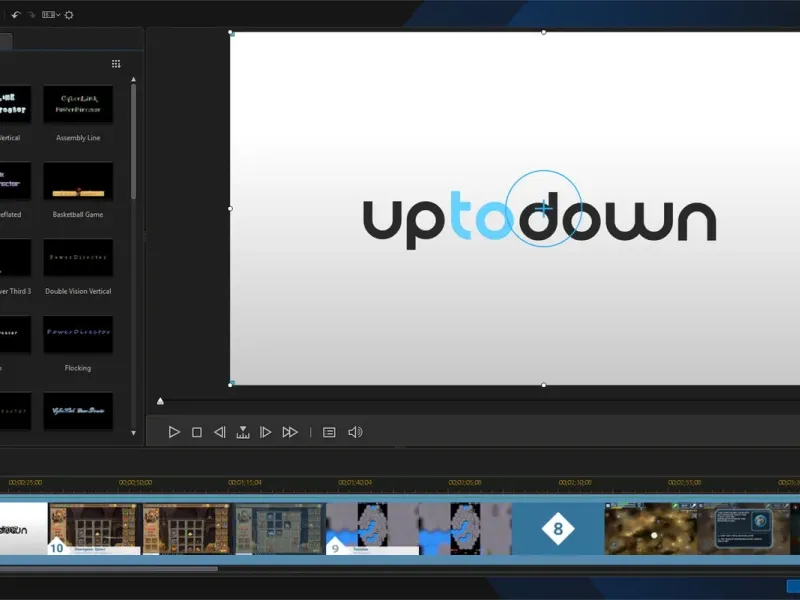
Task: Click the Flocking label text
Action: click(78, 368)
